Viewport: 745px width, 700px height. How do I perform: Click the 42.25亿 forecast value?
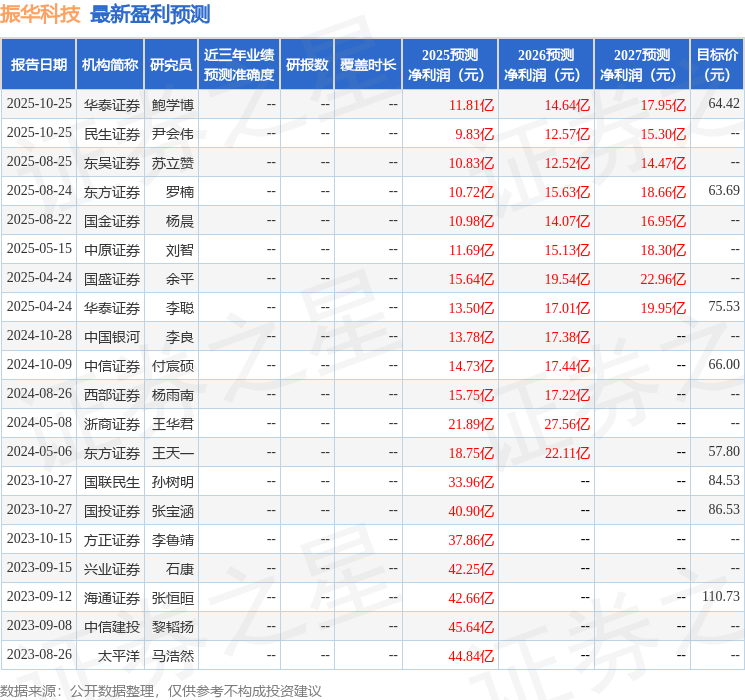coord(471,569)
